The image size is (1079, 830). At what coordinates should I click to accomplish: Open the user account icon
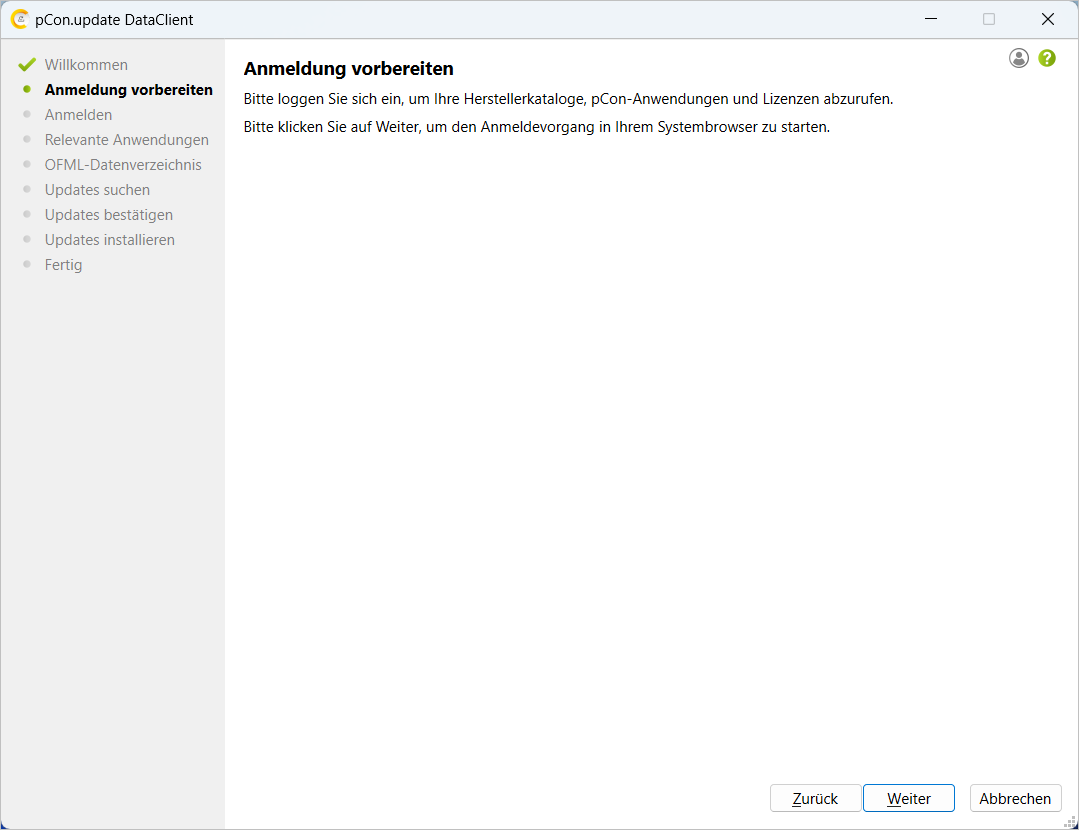tap(1018, 58)
